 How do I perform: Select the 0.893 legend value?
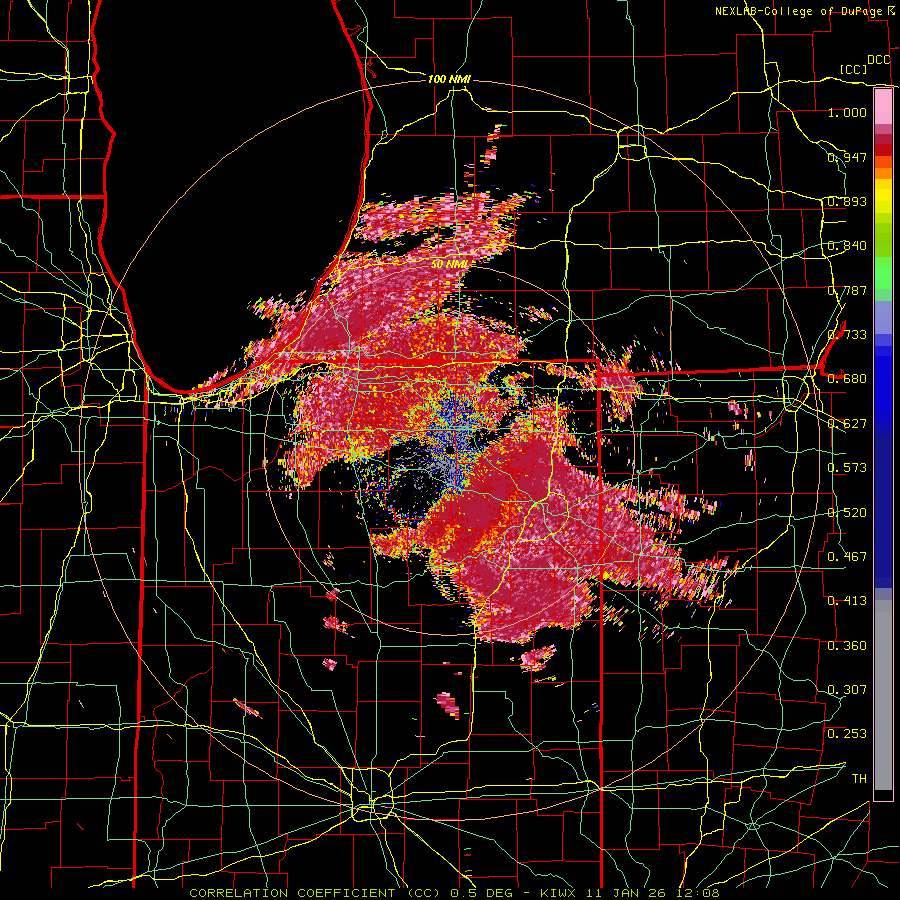click(847, 201)
